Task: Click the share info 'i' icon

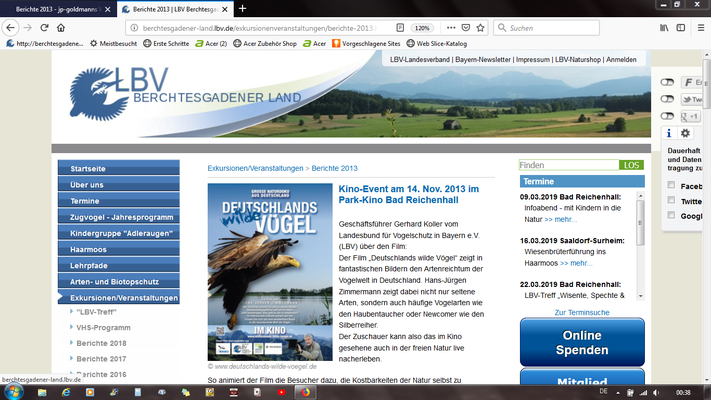Action: 669,133
